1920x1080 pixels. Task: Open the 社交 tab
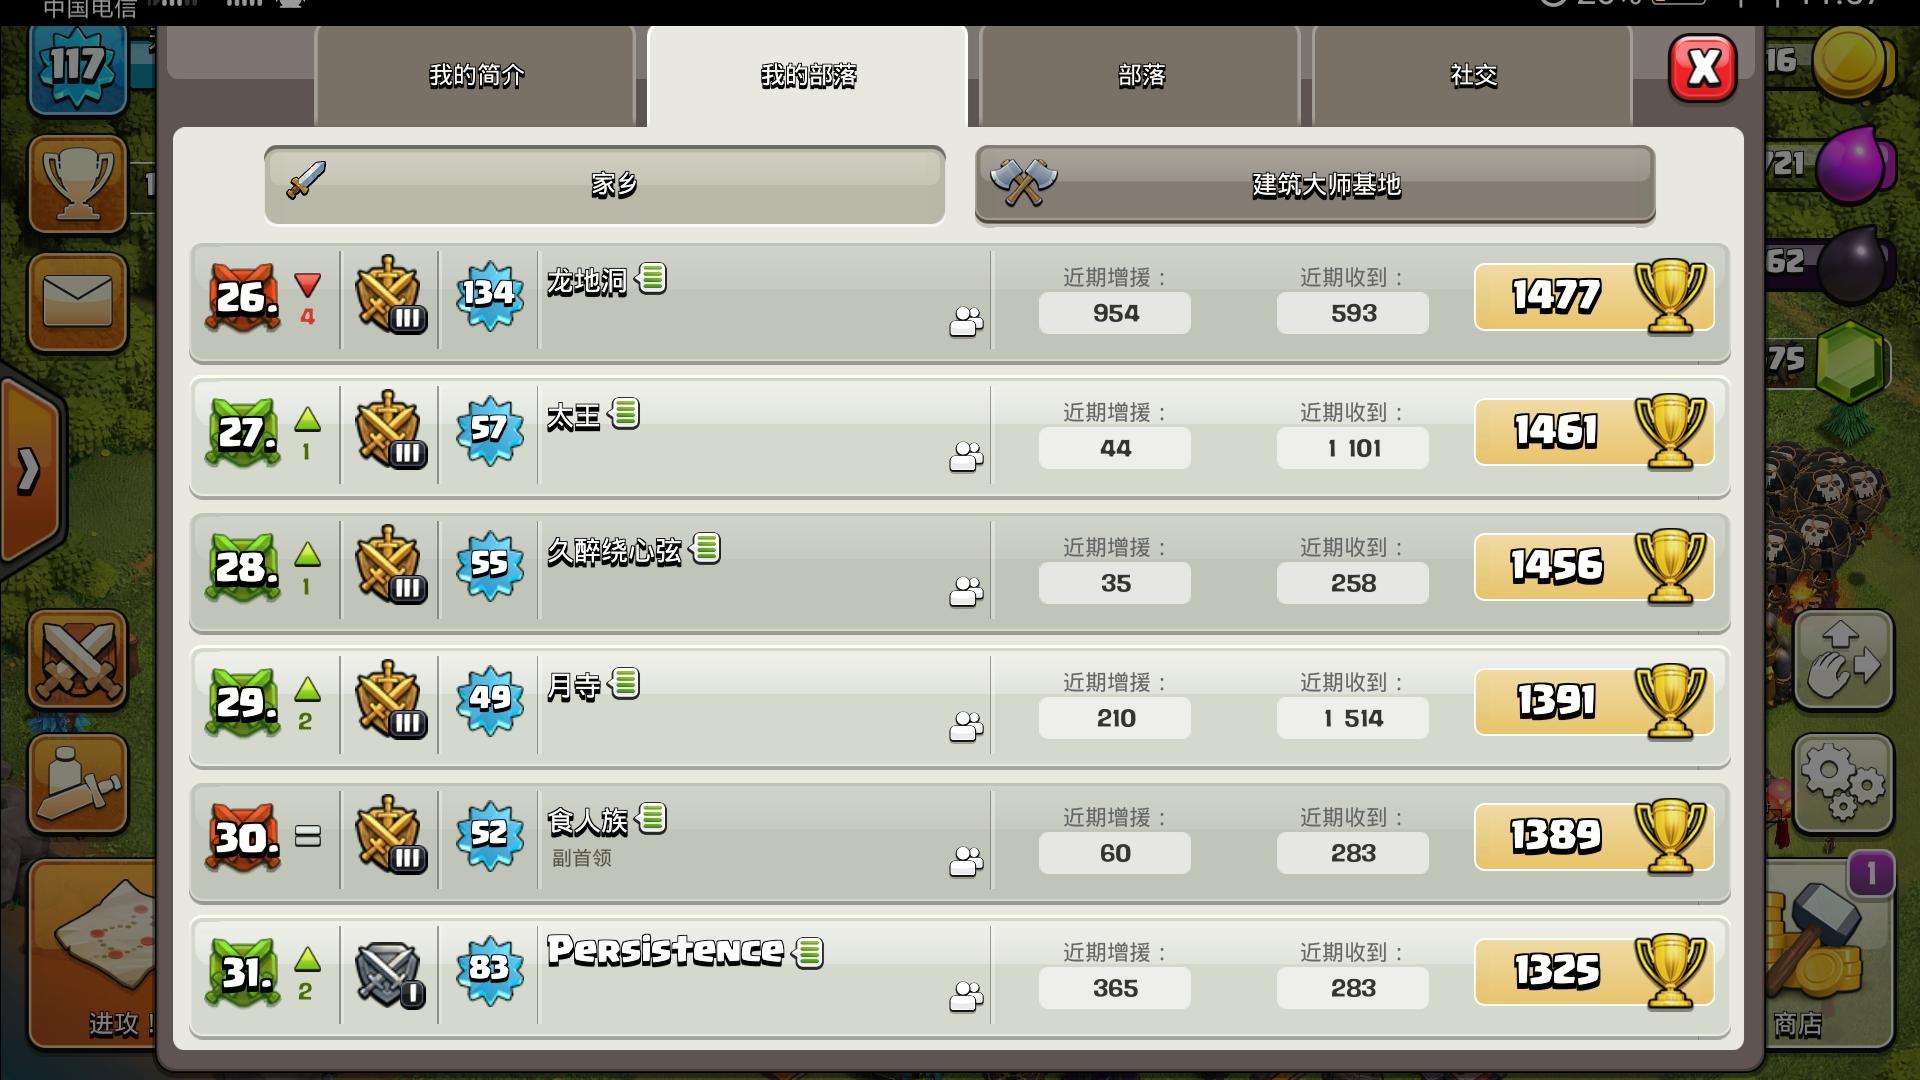tap(1473, 76)
